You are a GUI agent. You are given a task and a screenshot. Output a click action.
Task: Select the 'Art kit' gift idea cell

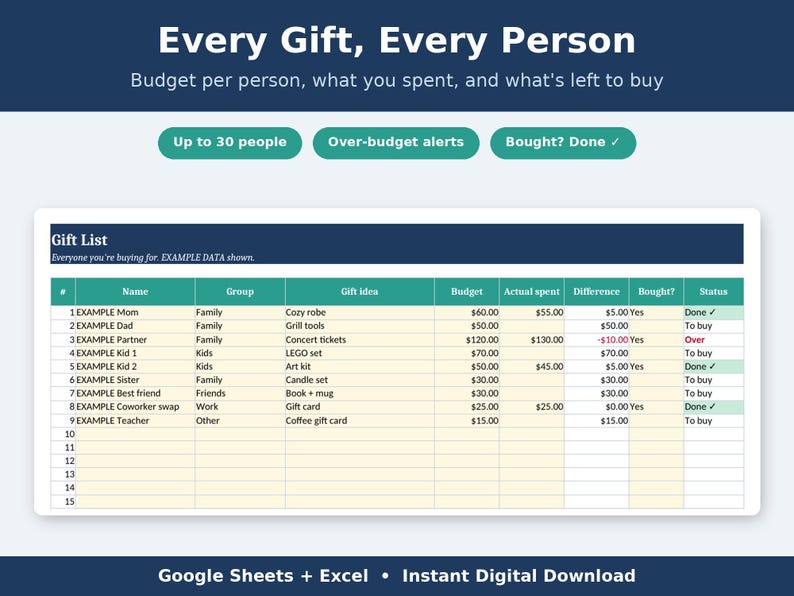(x=360, y=367)
